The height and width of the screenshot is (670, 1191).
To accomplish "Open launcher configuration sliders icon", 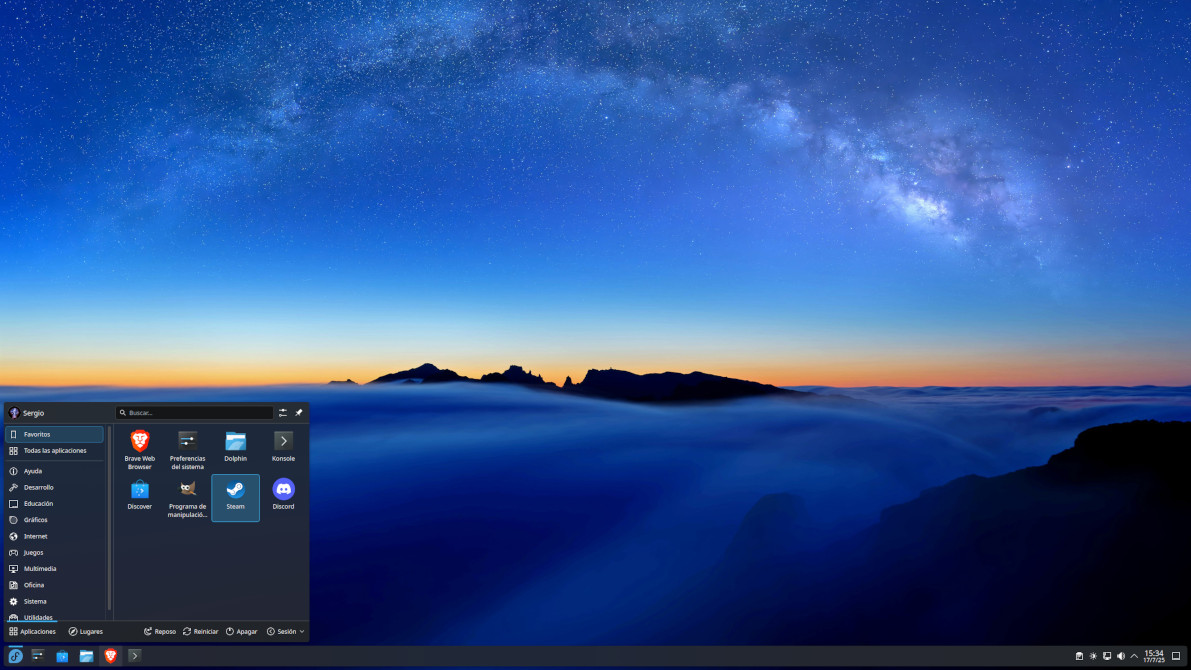I will [283, 412].
